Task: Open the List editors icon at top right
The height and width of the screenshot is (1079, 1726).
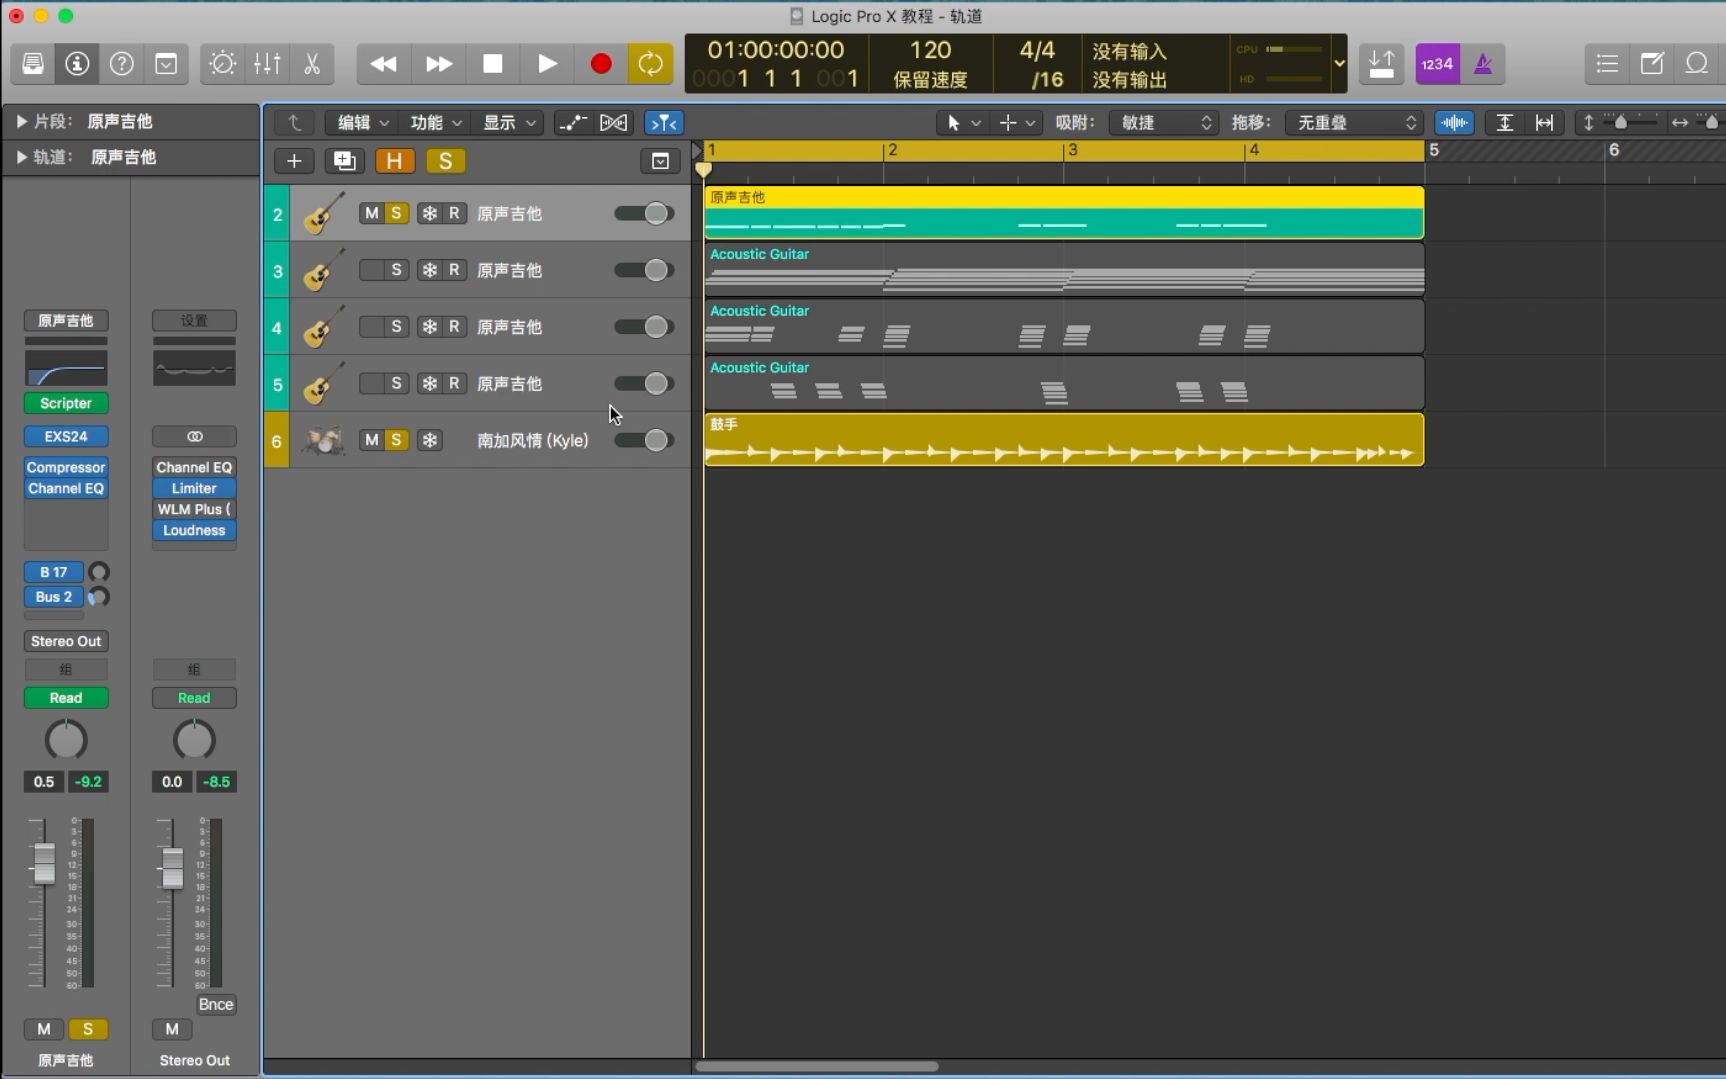Action: pyautogui.click(x=1606, y=63)
